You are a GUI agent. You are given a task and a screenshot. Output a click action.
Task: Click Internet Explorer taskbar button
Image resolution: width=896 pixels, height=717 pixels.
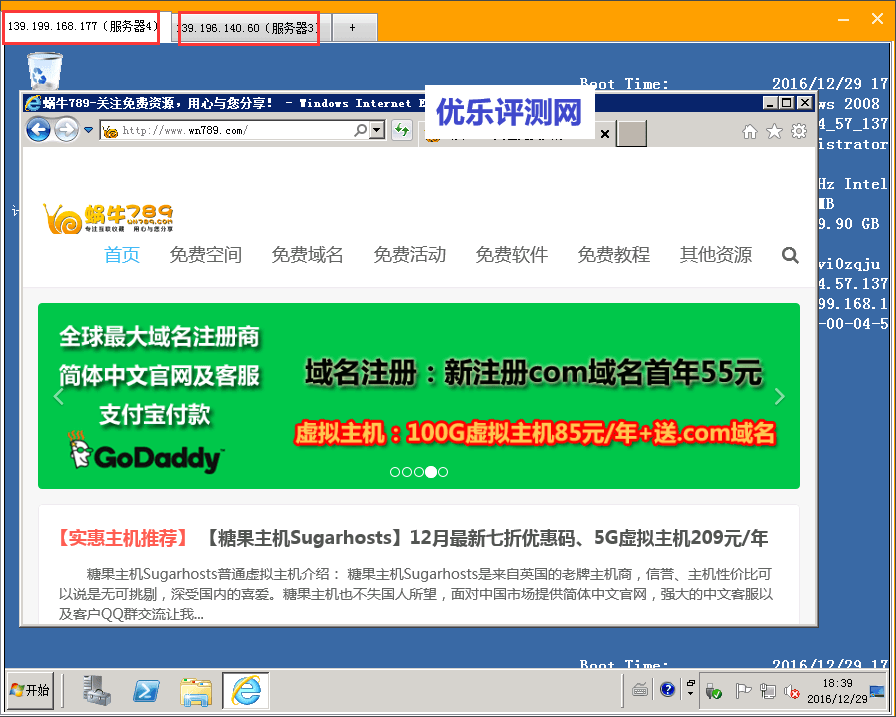pos(246,691)
